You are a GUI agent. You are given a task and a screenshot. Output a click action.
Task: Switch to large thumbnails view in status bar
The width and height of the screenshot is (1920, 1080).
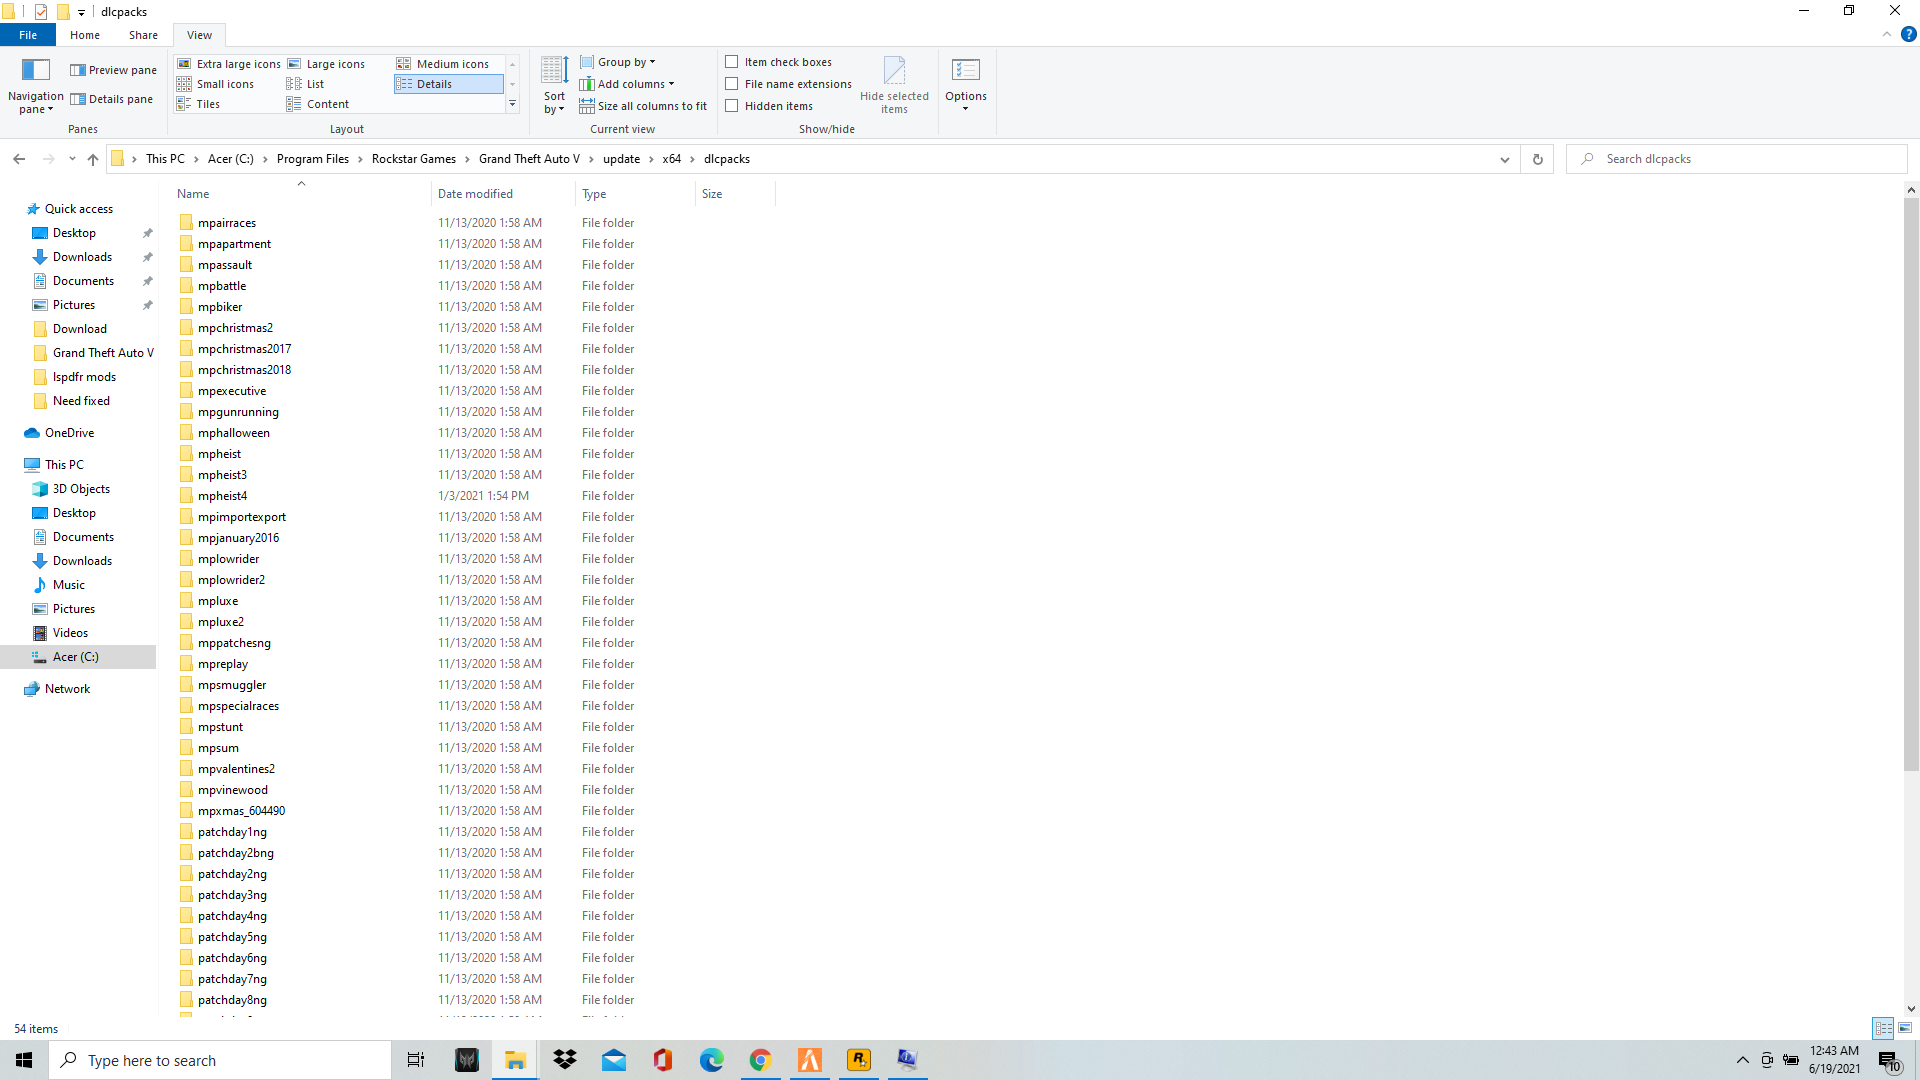click(x=1905, y=1028)
